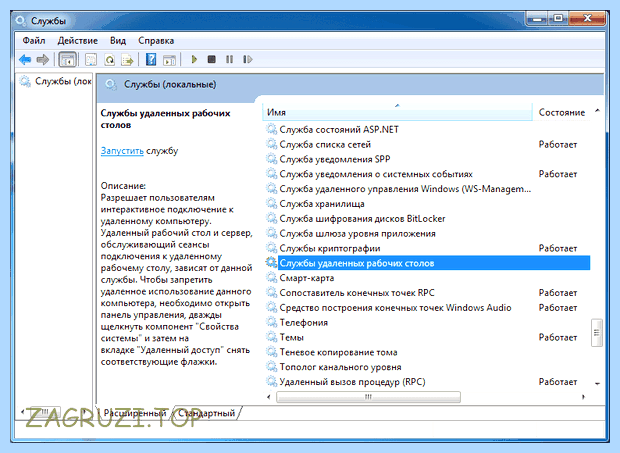
Task: Click Работает status of Службы криптографии
Action: [558, 249]
